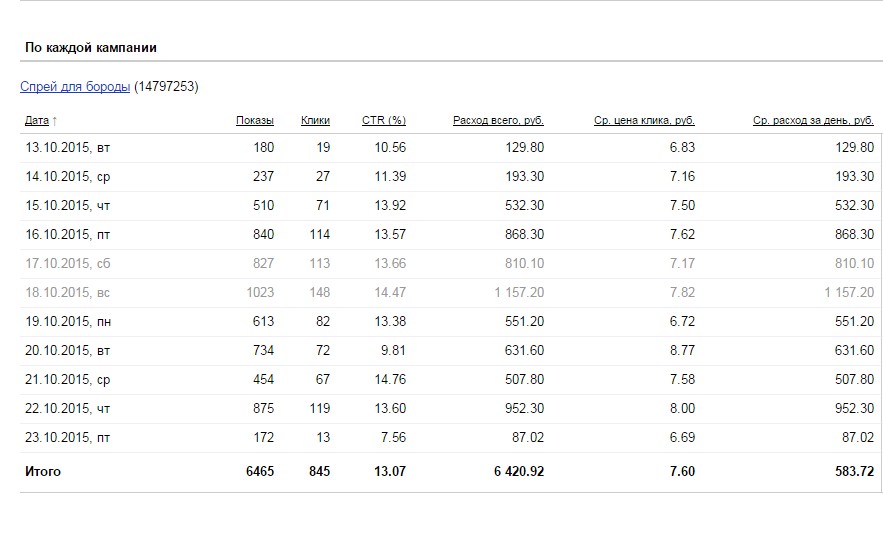Screen dimensions: 883x540
Task: Click the По каждой кампании section heading
Action: click(x=90, y=47)
